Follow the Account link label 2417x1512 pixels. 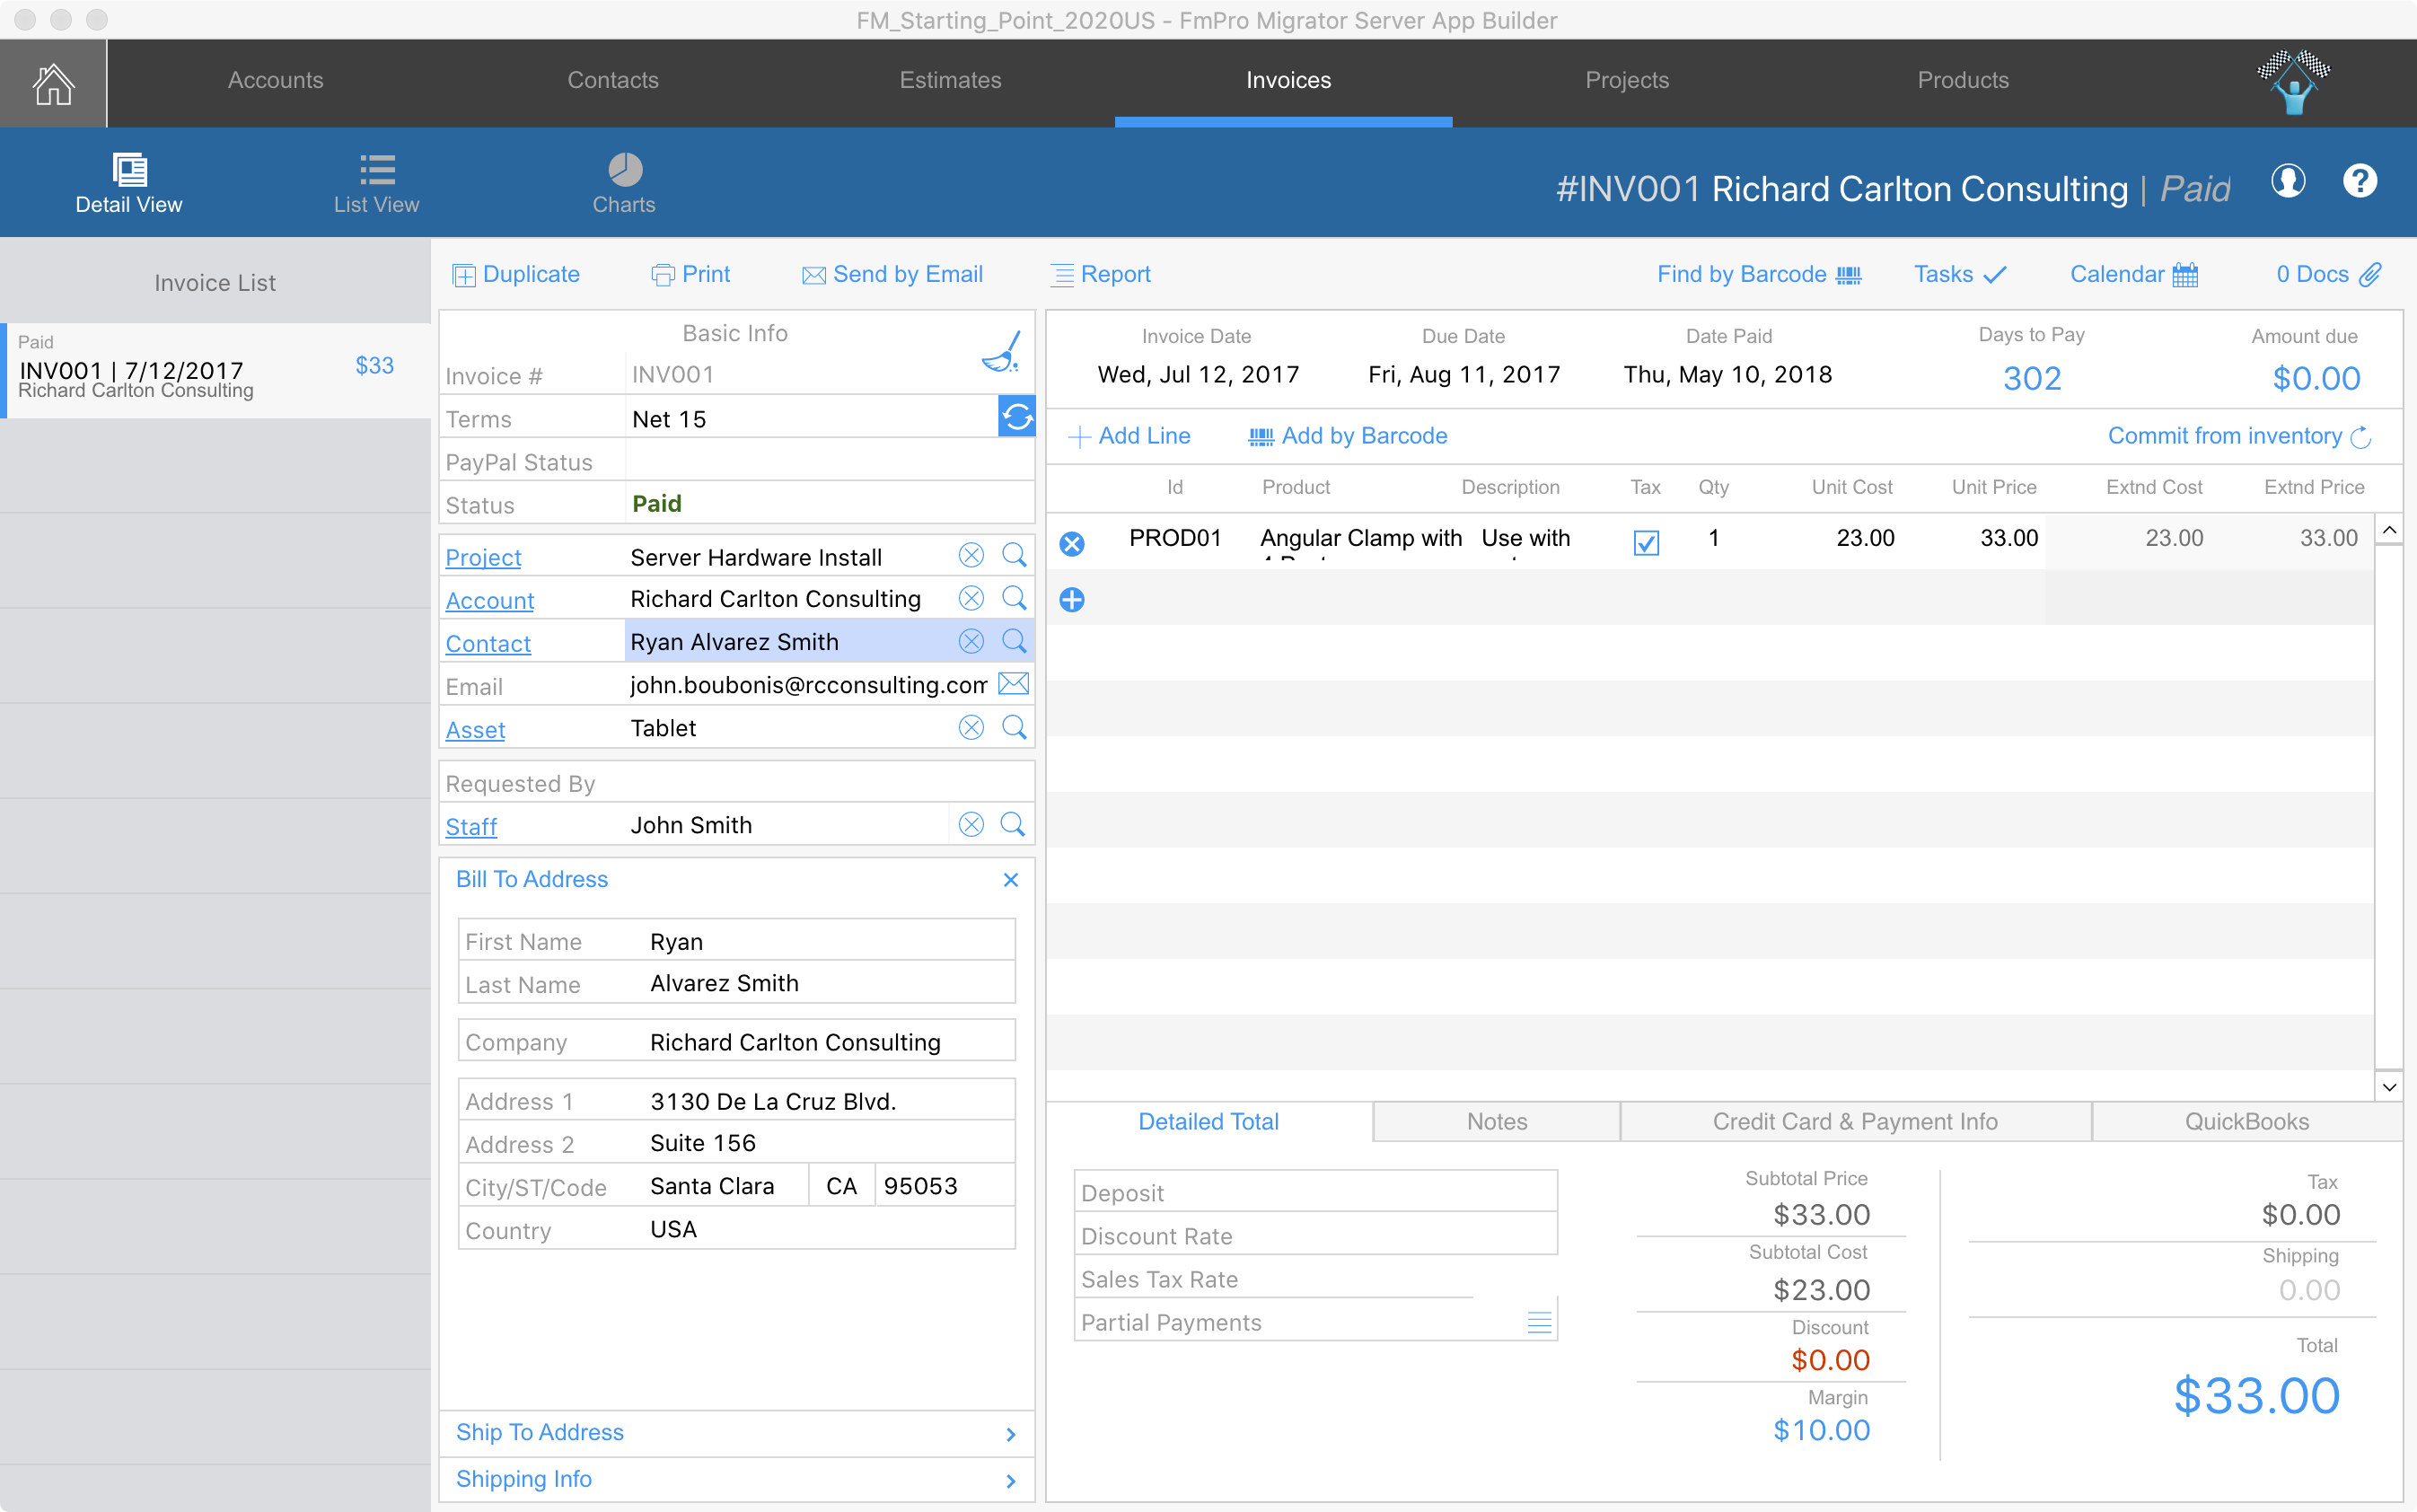coord(489,600)
